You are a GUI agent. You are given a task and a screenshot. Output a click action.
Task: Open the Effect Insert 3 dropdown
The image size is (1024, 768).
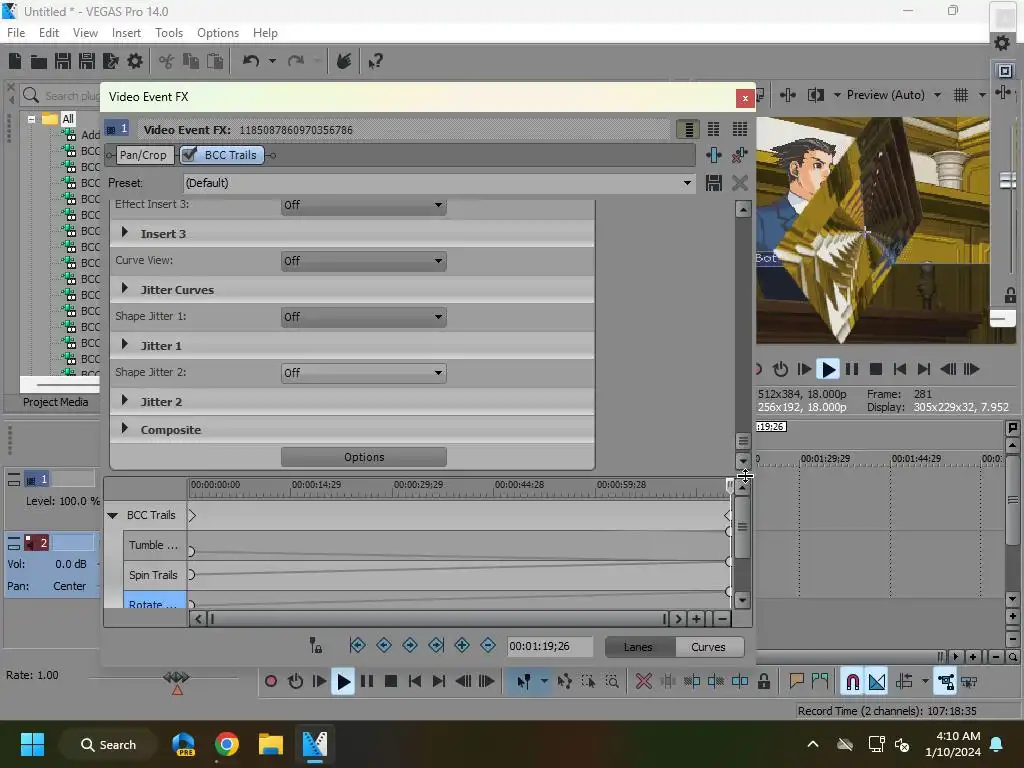pos(364,205)
